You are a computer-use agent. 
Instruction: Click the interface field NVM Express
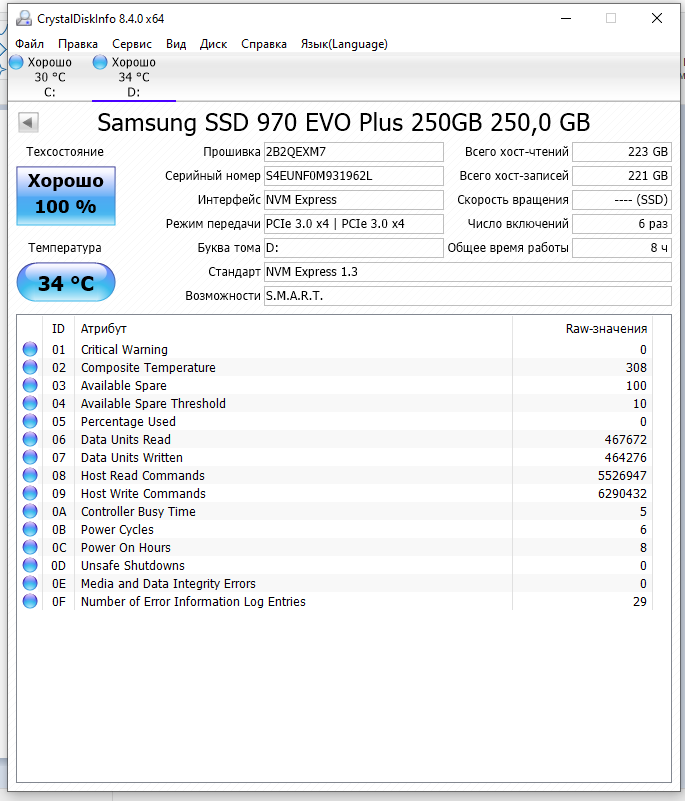click(x=353, y=200)
